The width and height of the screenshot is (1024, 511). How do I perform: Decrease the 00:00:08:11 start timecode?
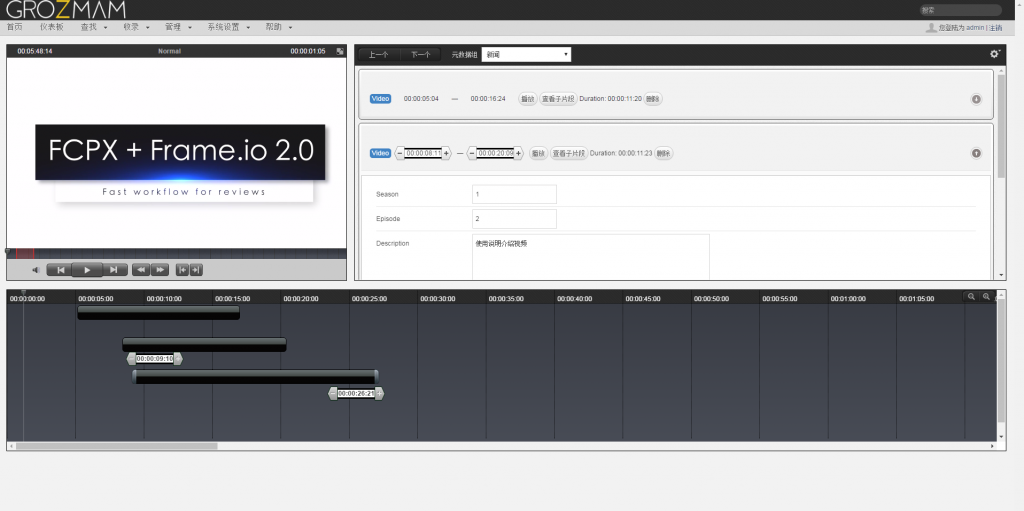400,154
